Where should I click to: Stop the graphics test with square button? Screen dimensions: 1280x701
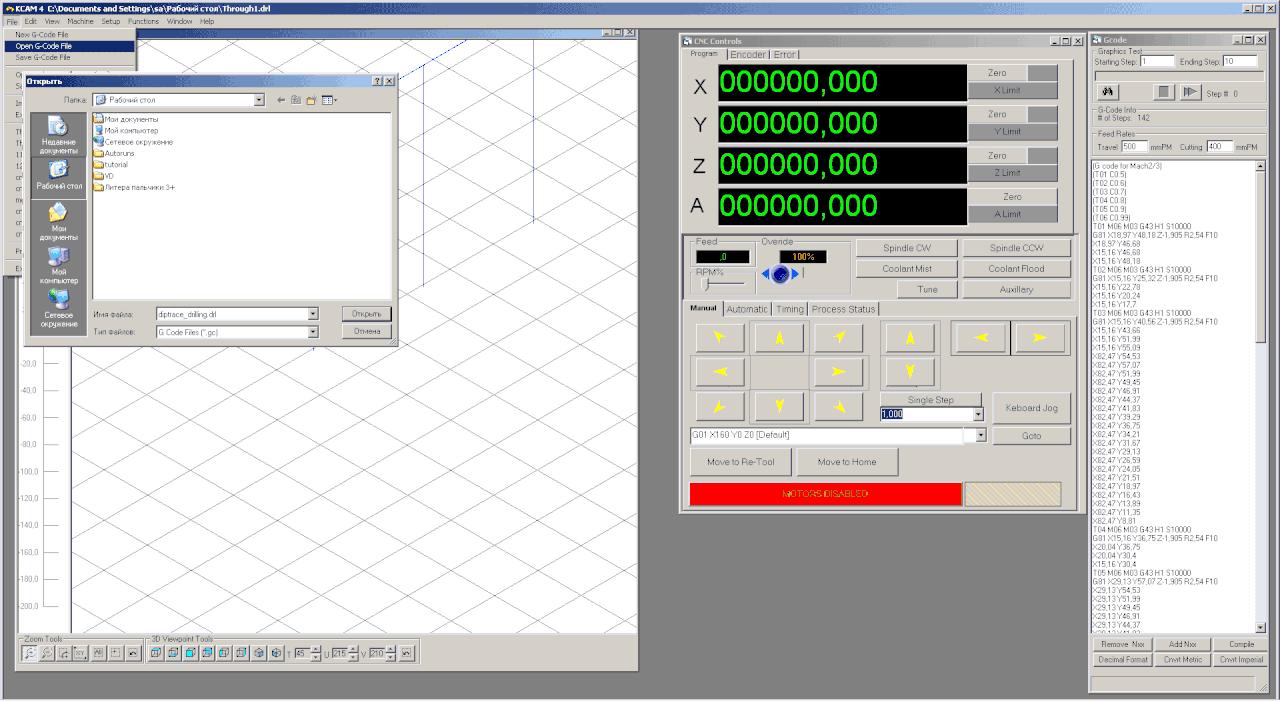(1164, 92)
